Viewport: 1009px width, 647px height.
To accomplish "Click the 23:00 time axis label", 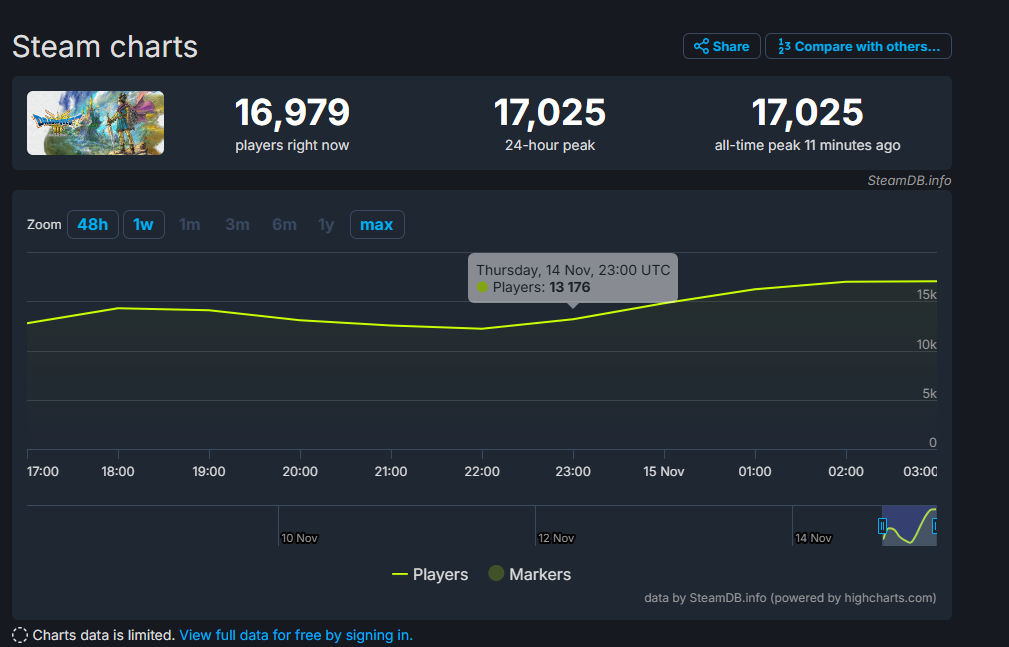I will coord(573,471).
